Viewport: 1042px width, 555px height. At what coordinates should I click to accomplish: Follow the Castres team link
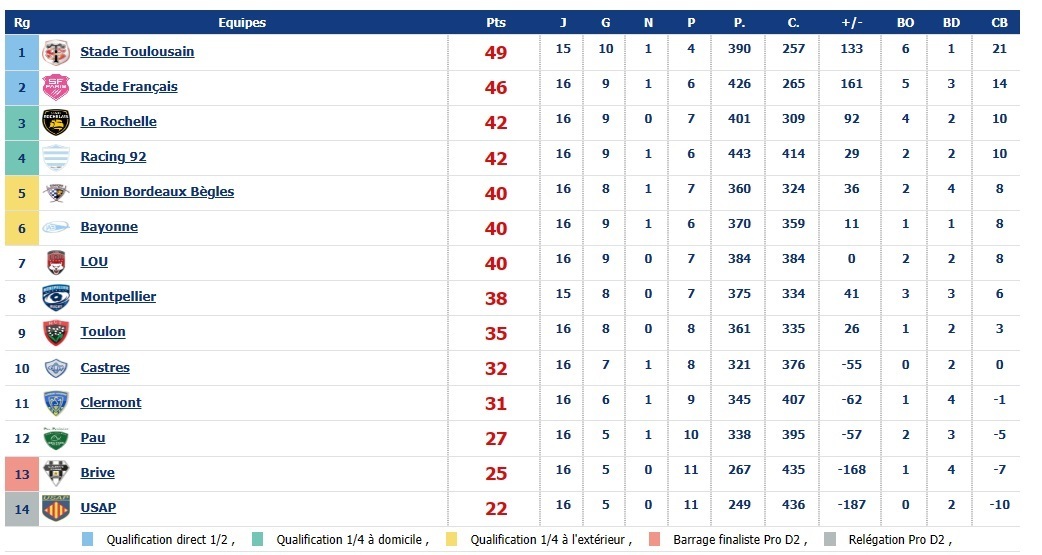(105, 367)
